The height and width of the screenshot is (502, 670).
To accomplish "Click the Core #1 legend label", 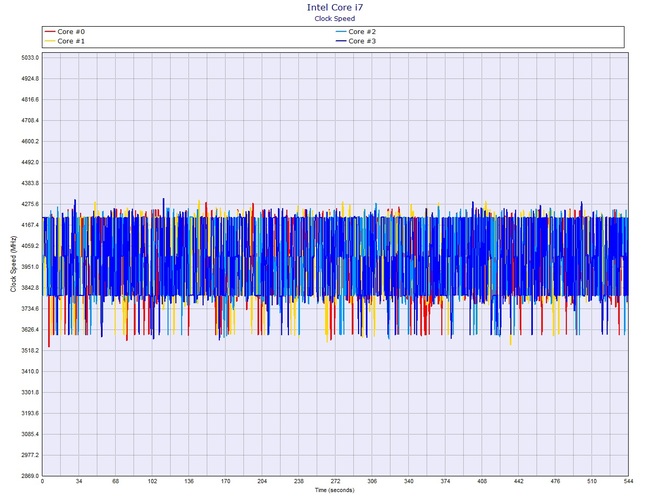I will click(71, 41).
